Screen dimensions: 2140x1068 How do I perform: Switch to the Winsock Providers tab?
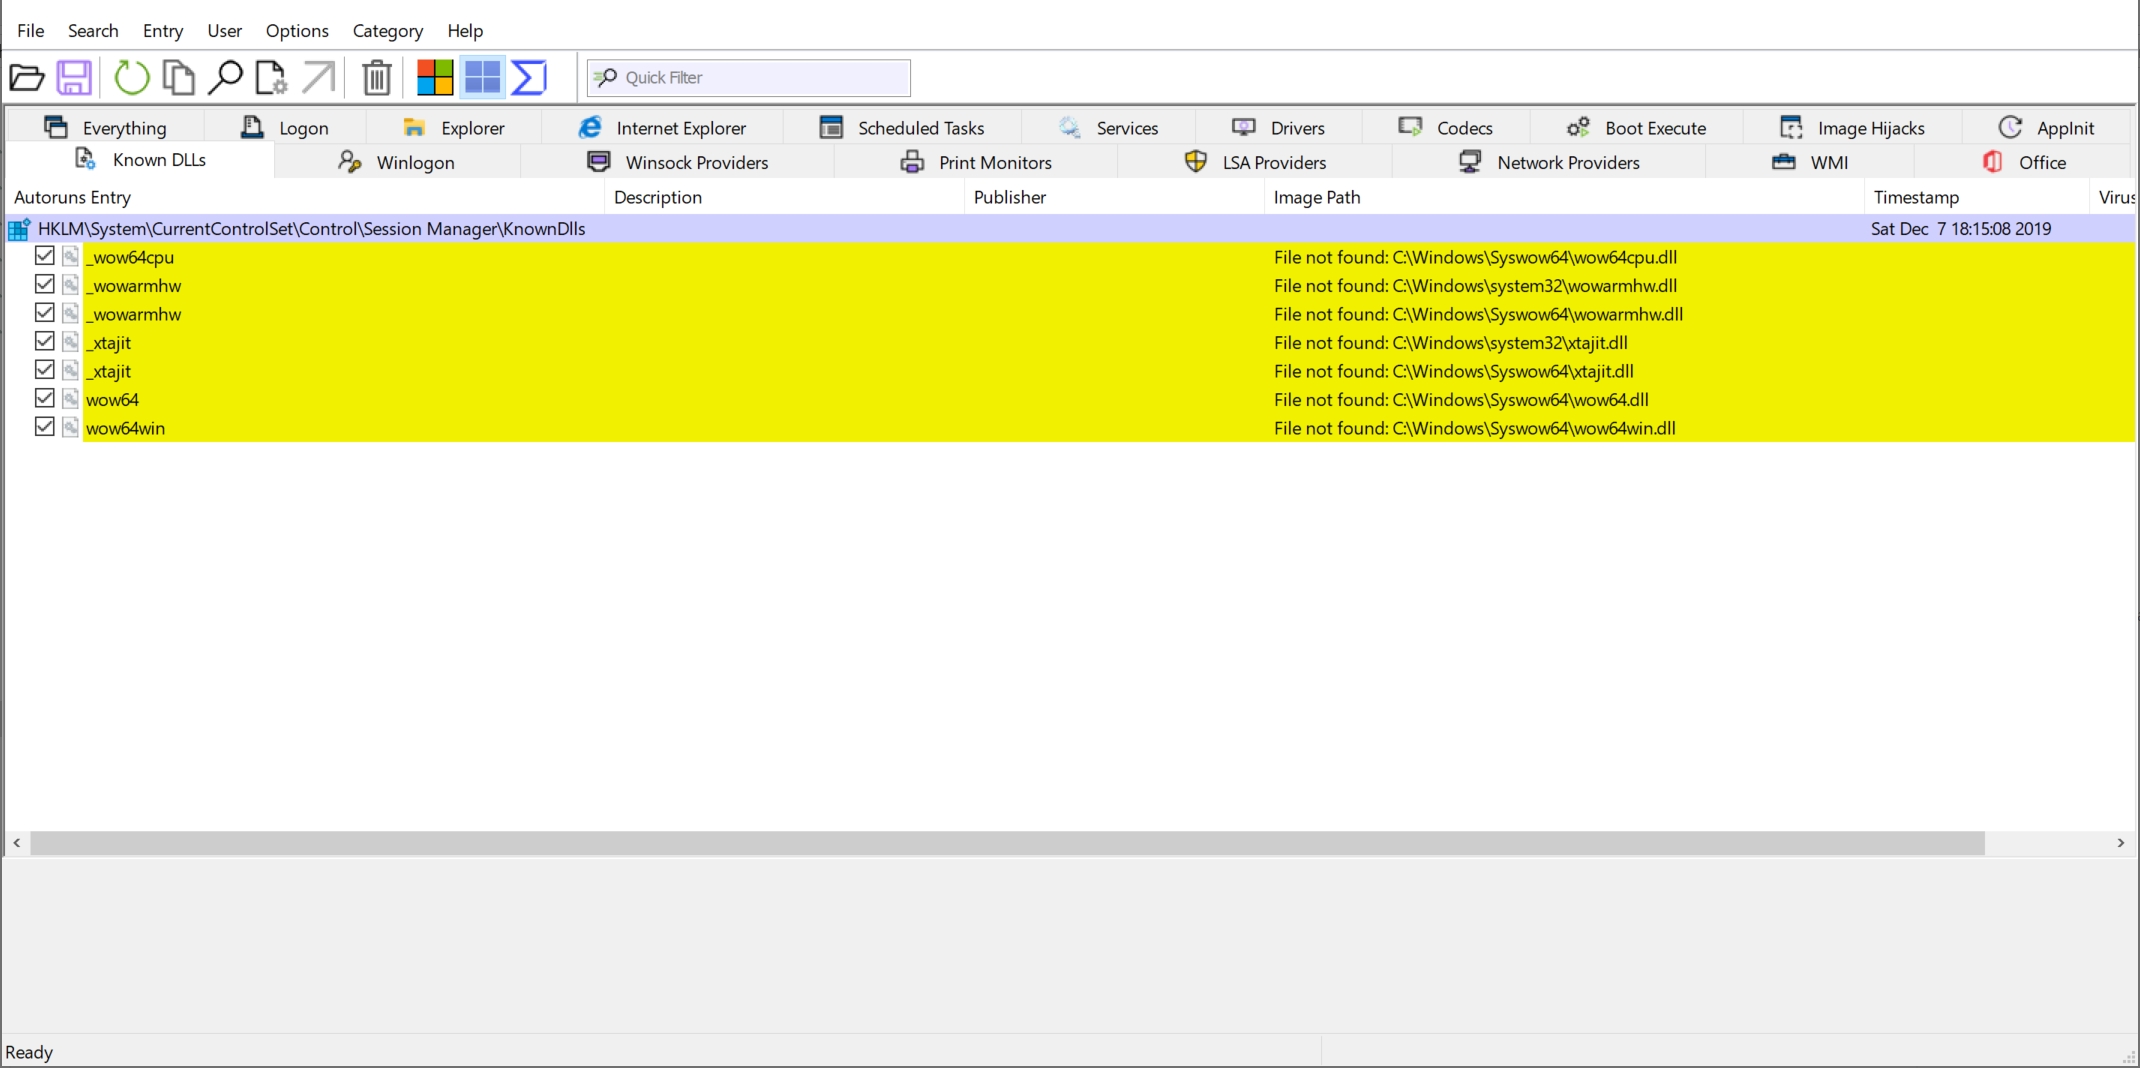pos(678,161)
